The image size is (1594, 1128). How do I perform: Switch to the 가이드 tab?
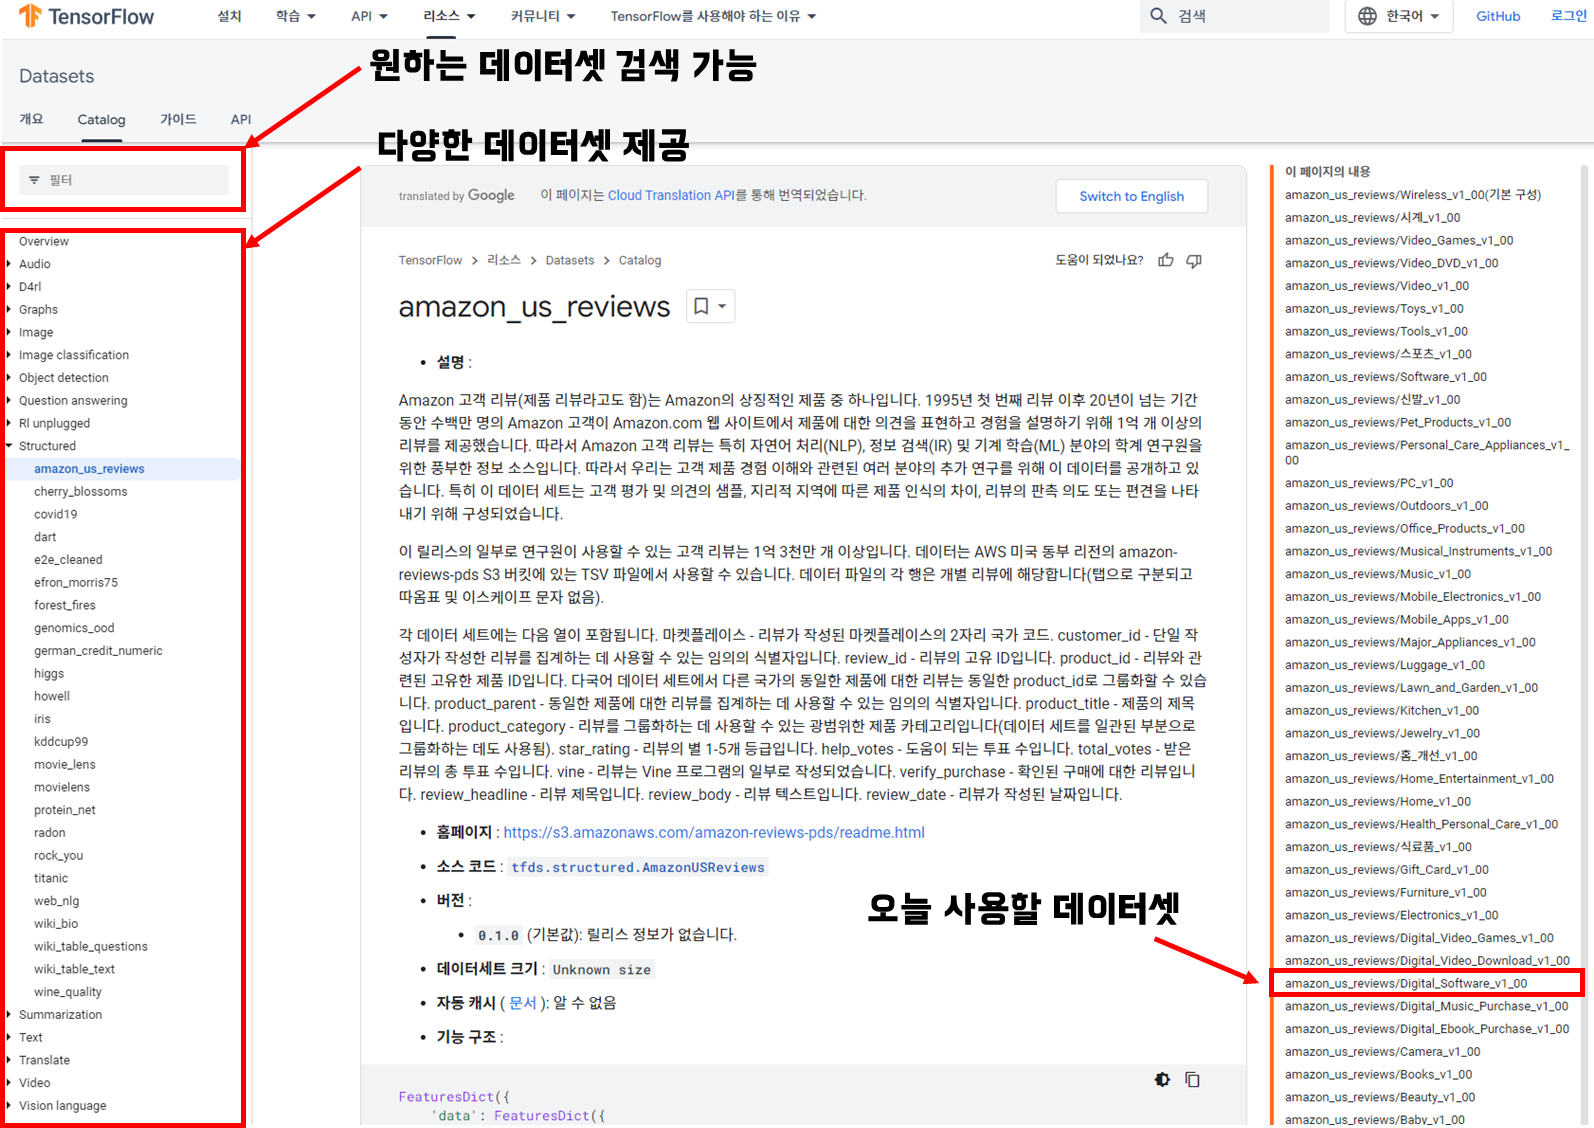pyautogui.click(x=178, y=119)
